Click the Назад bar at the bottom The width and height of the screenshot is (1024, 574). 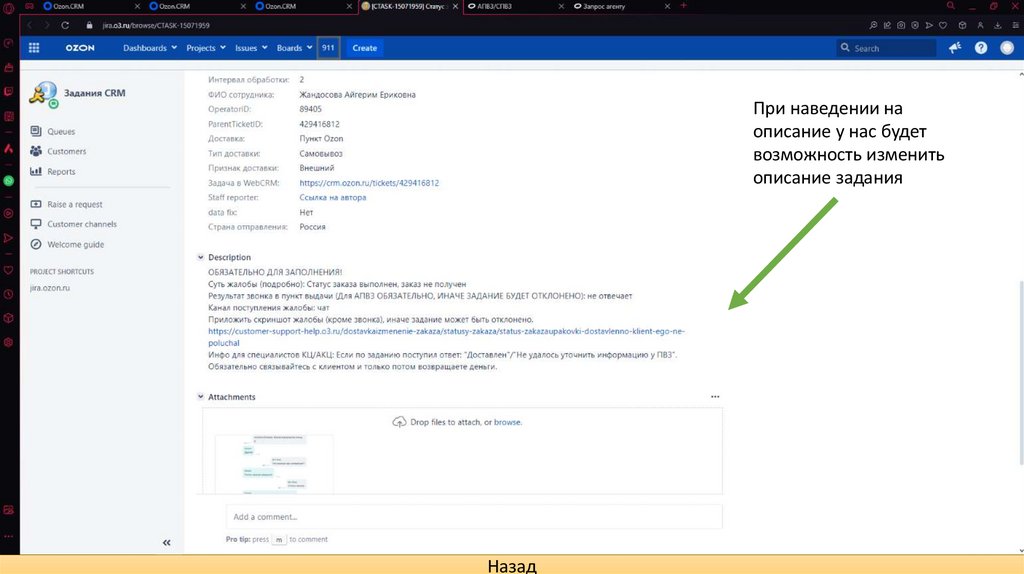(512, 565)
